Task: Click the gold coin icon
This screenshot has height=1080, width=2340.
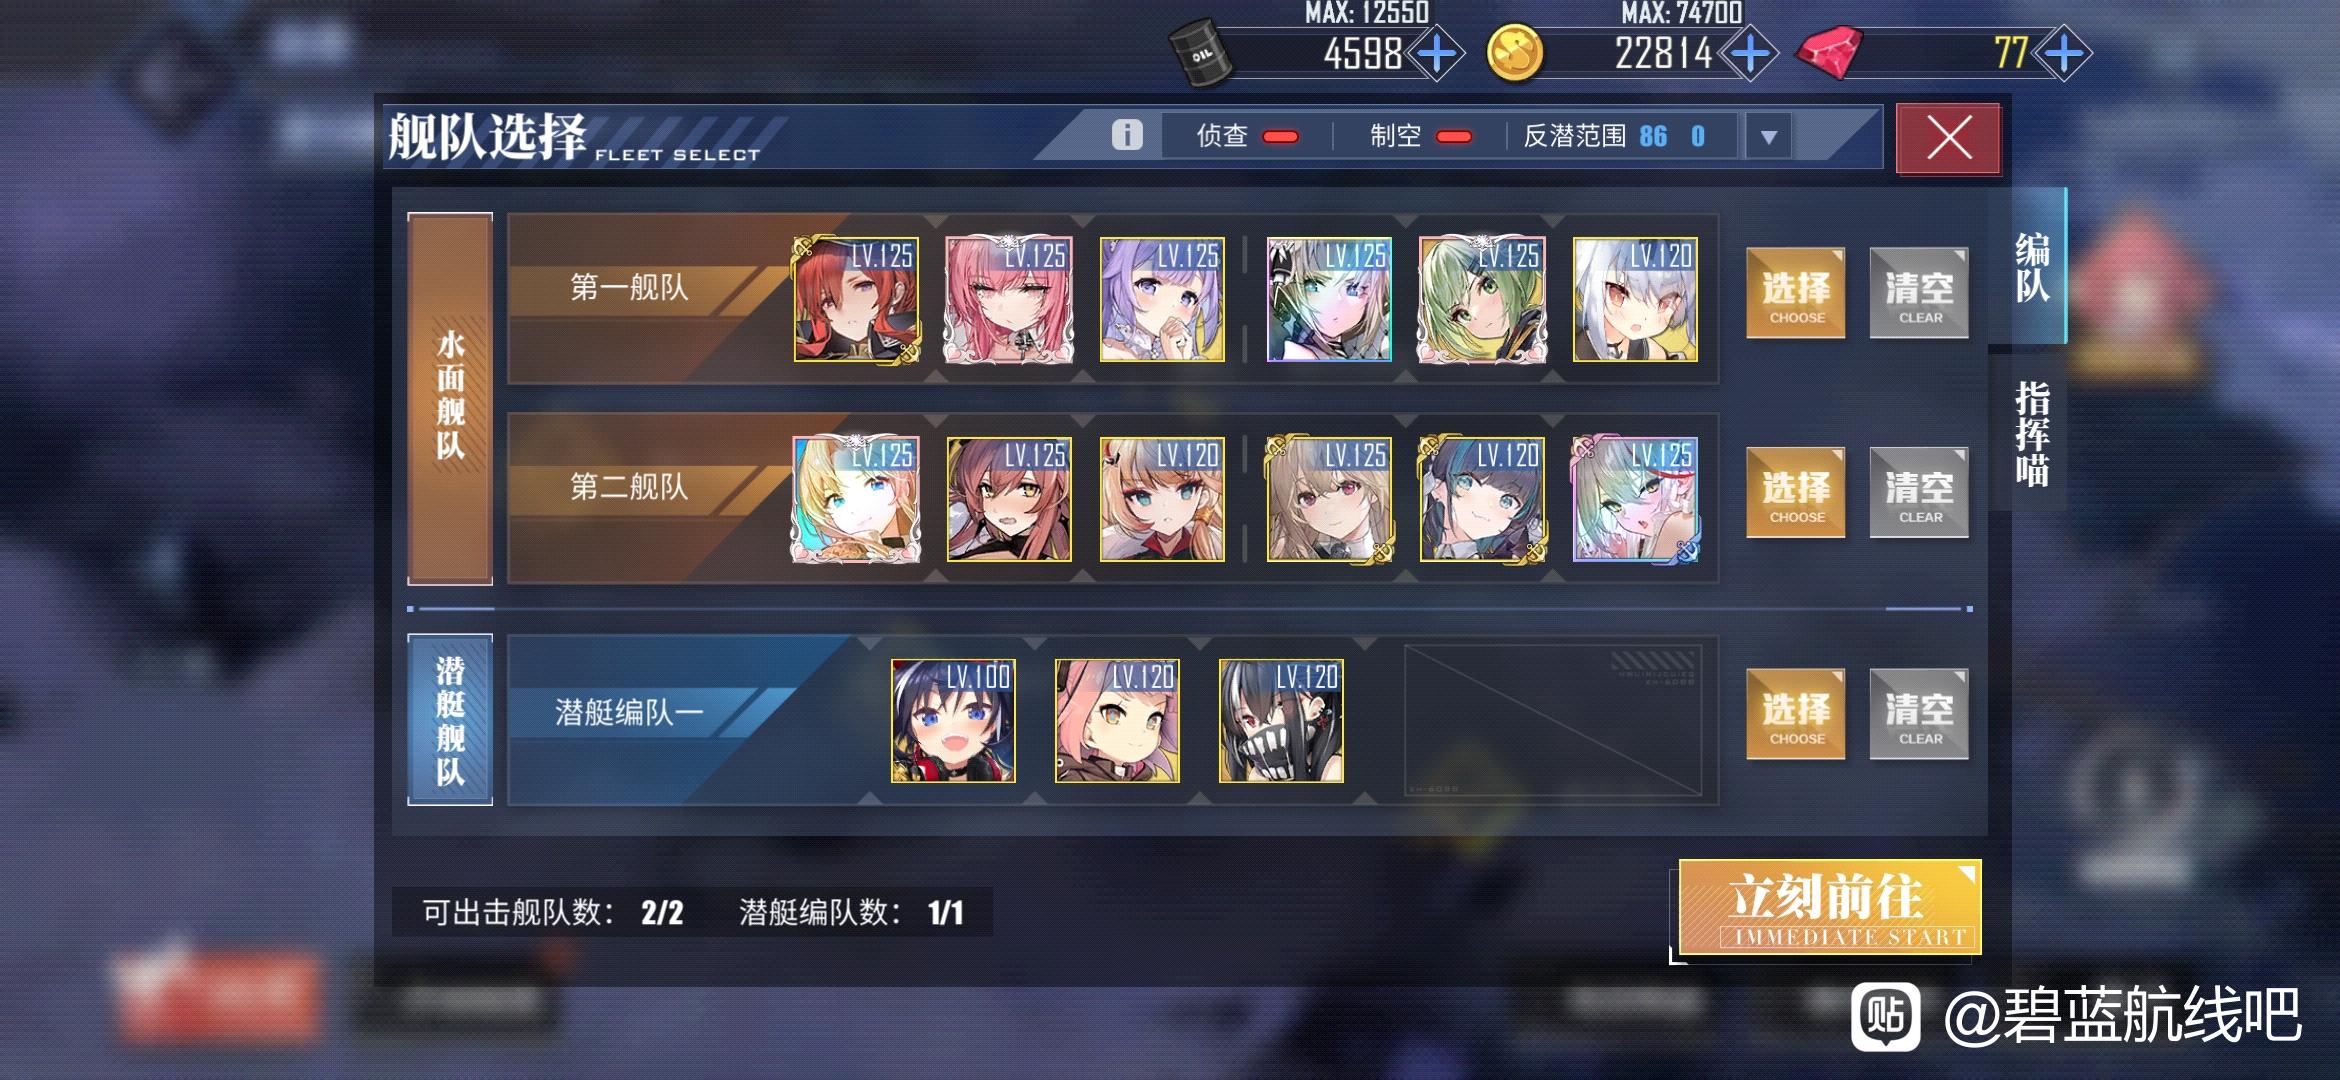Action: point(1515,53)
